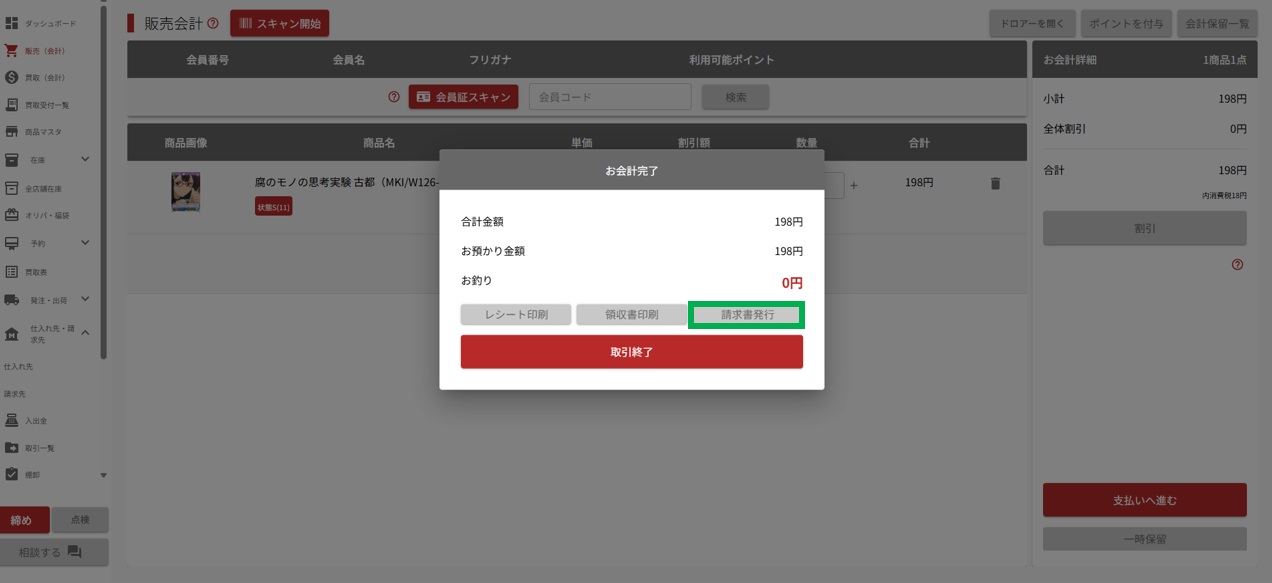Click the 買取（会計） dollar icon
Image resolution: width=1272 pixels, height=583 pixels.
[12, 77]
